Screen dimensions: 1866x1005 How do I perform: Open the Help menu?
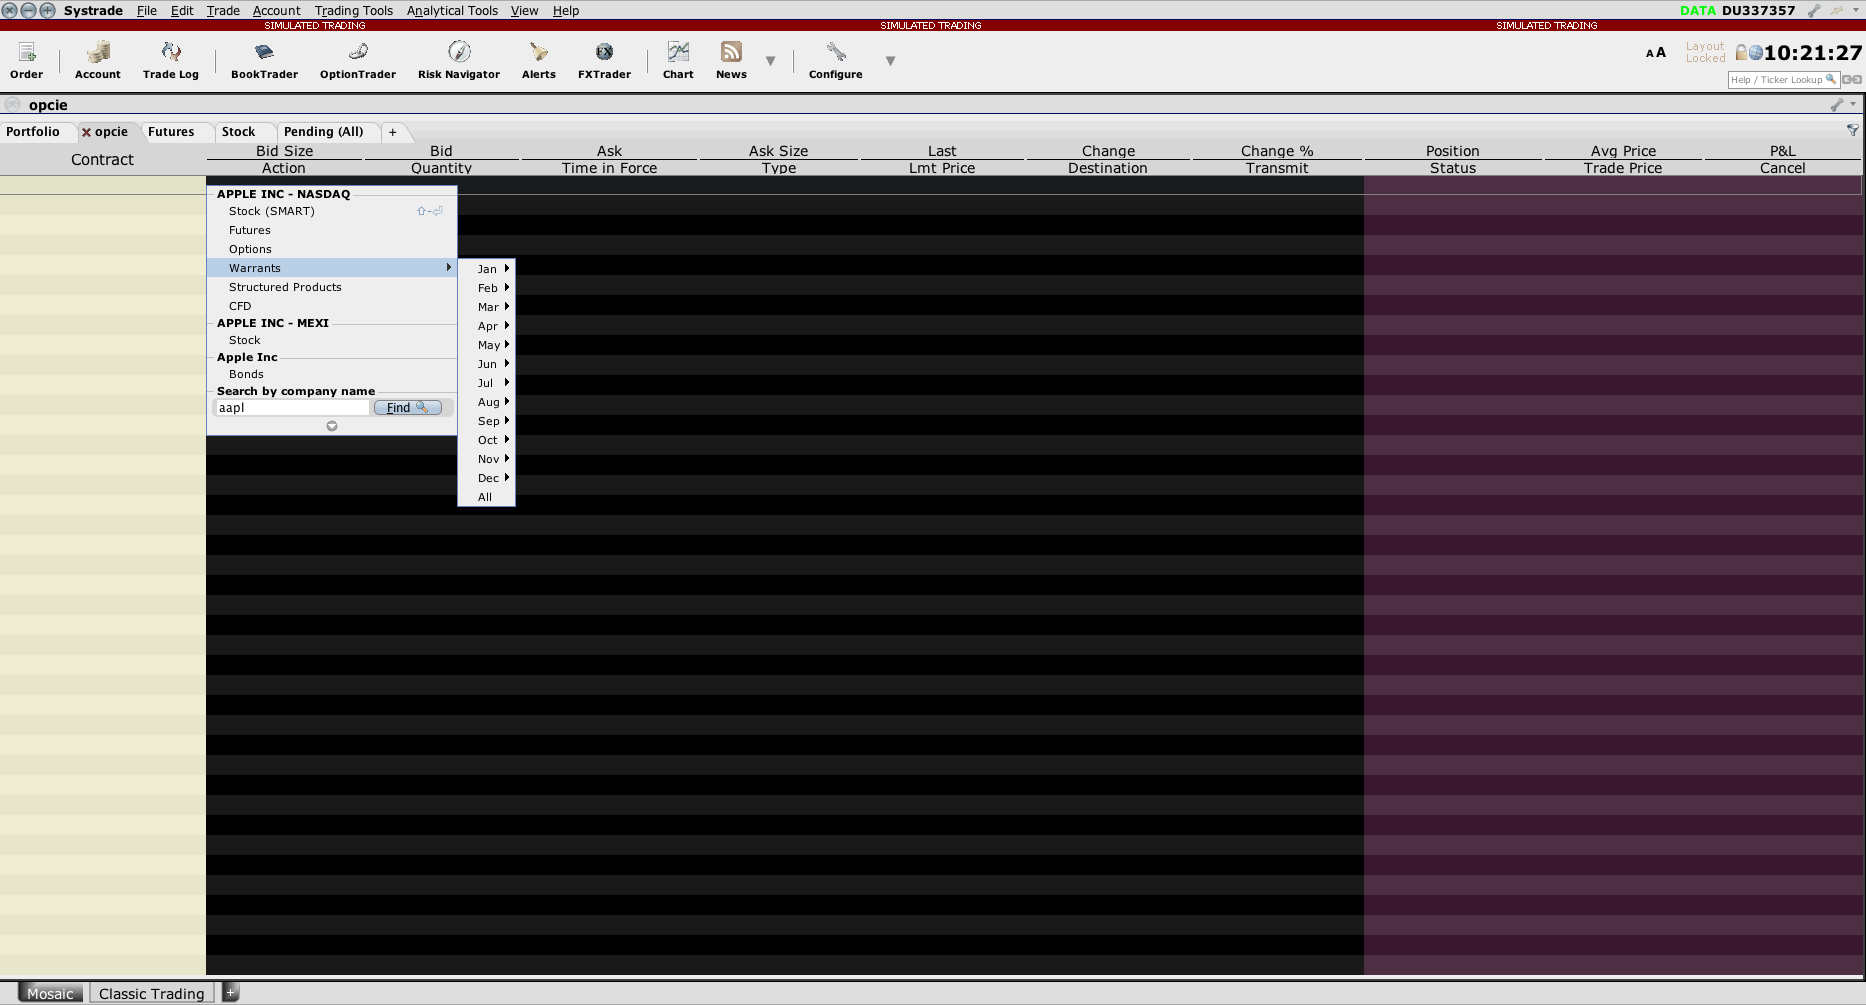566,11
